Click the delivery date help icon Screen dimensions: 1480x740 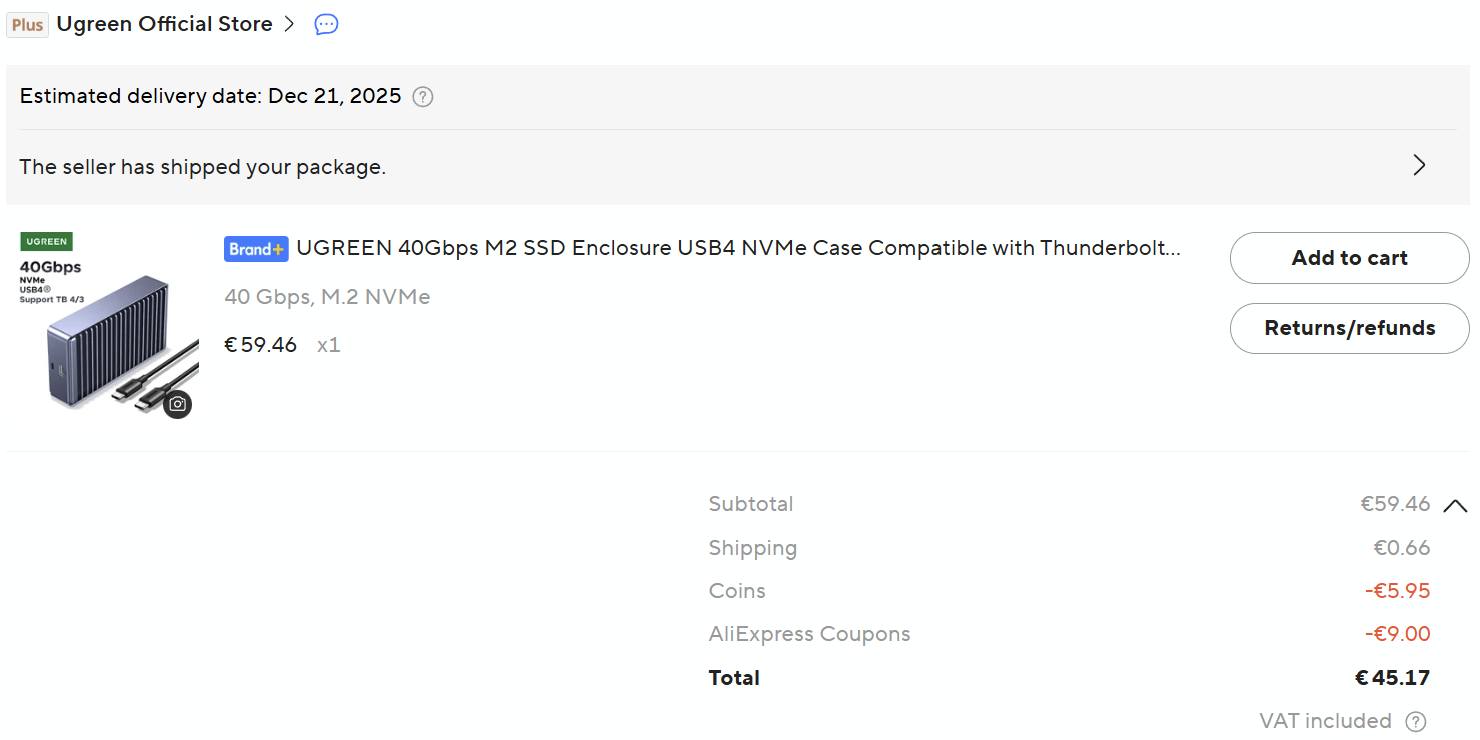pos(423,97)
